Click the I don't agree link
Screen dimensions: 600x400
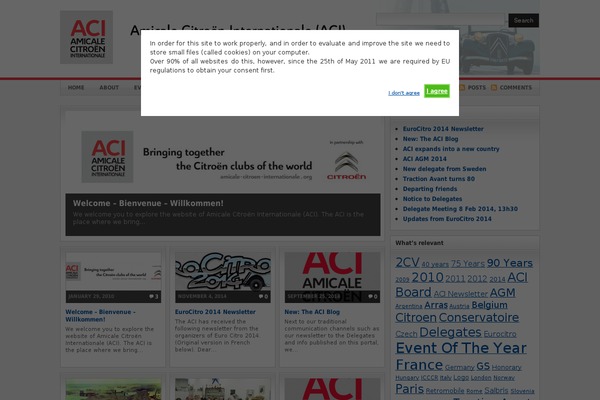[x=404, y=93]
